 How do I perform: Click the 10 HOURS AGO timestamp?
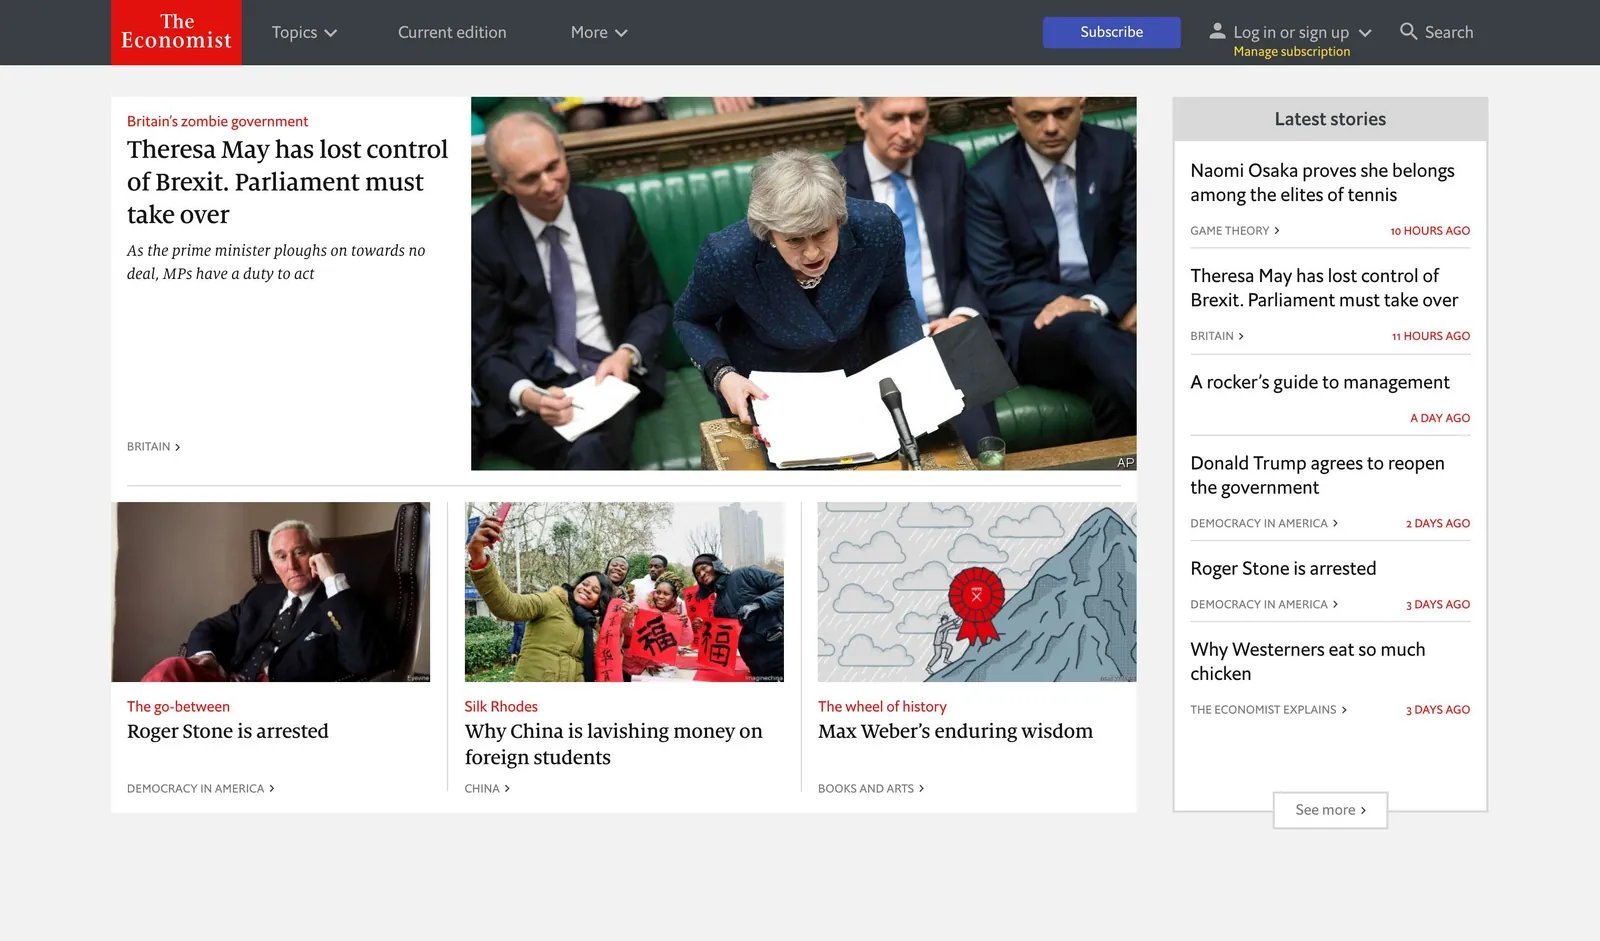[1430, 231]
